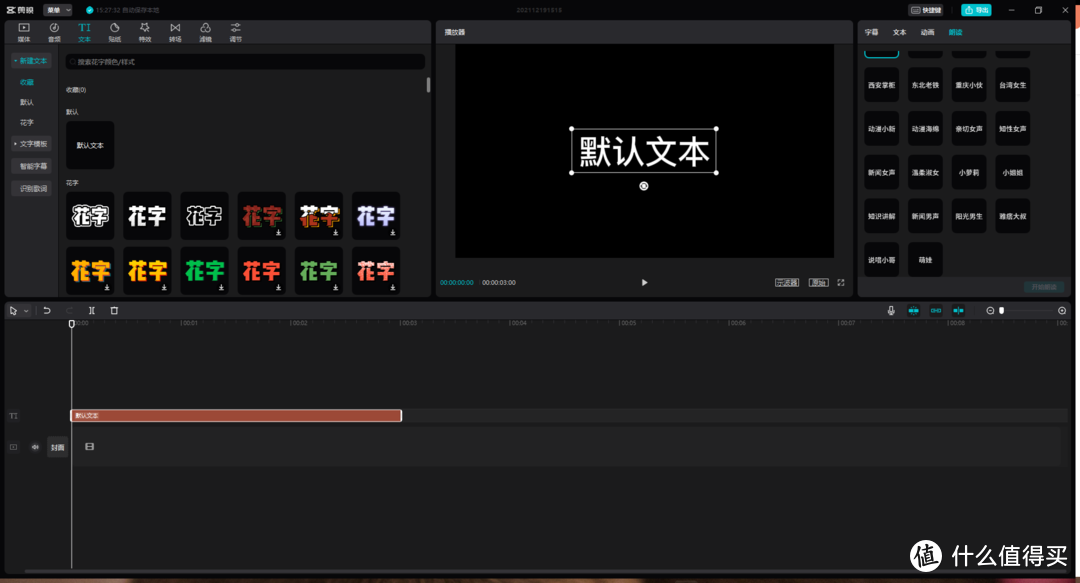Select the 萌娃 voice

pyautogui.click(x=925, y=260)
